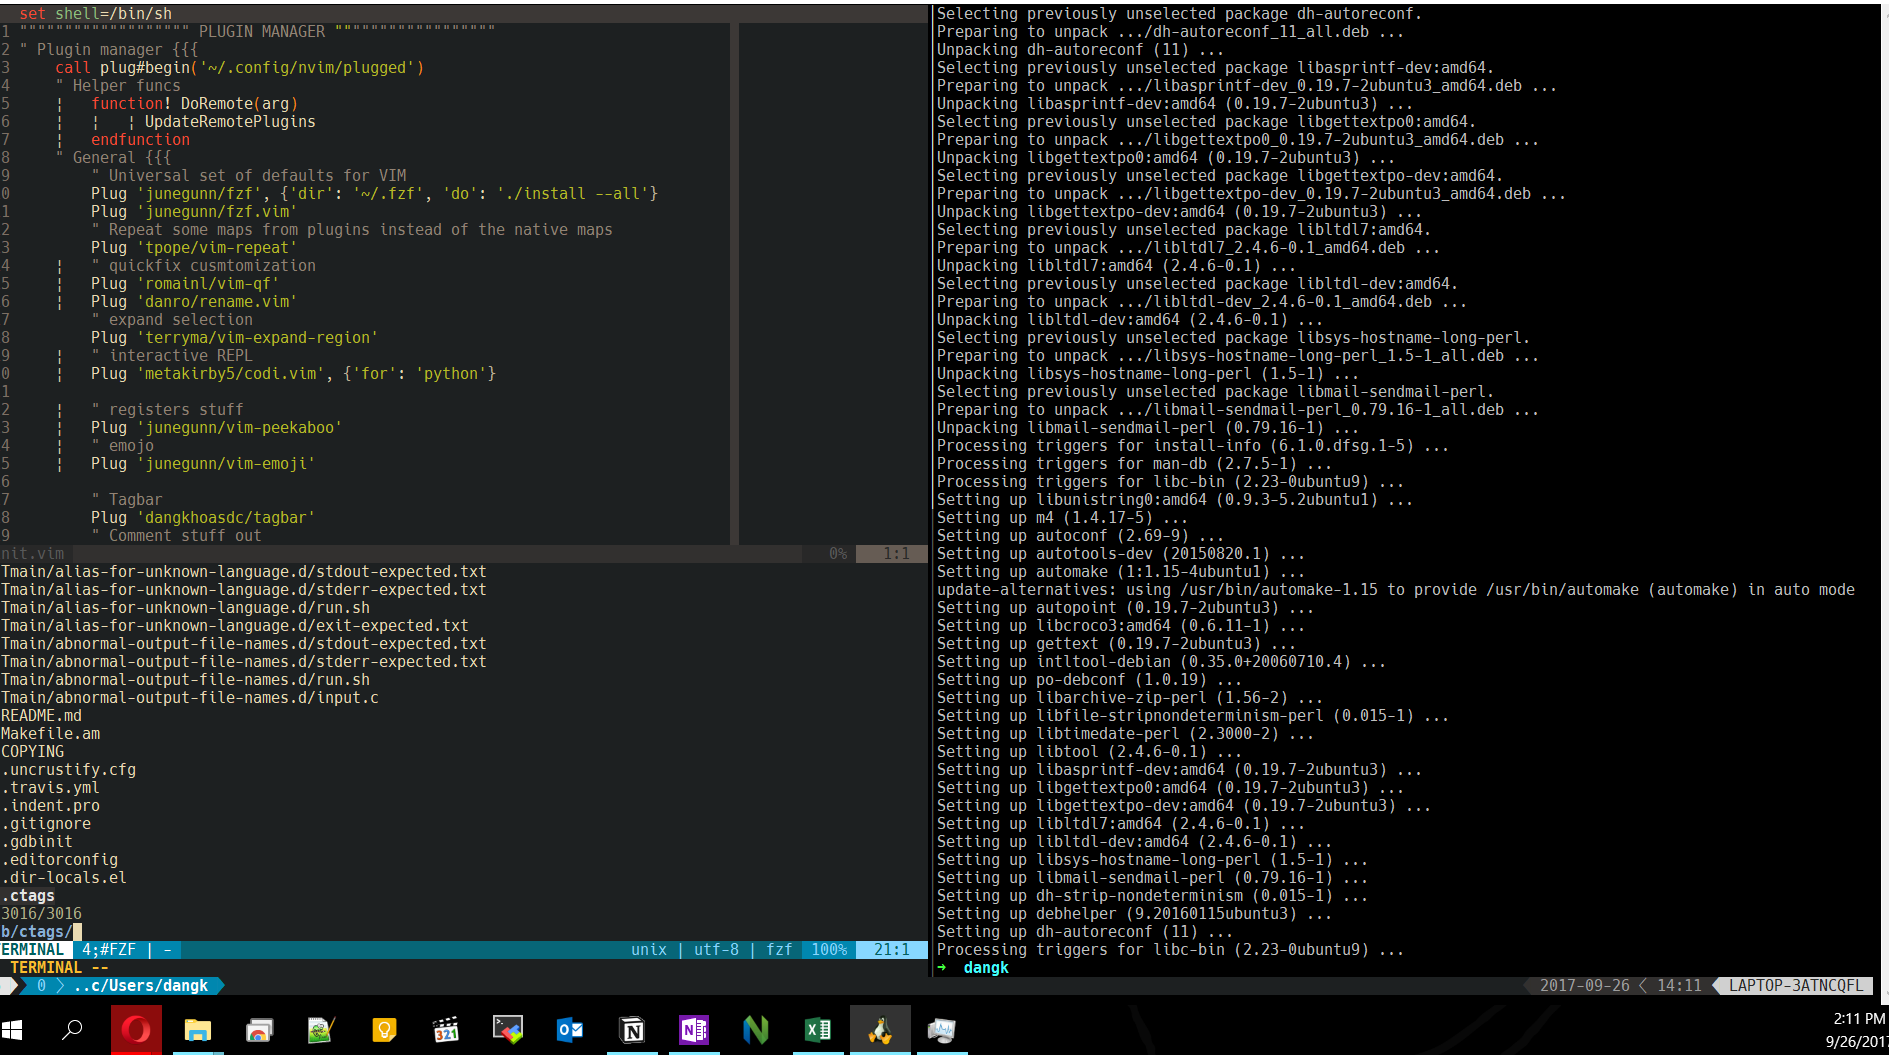Click the Plug 'junegunn/fzf.vim' line
The width and height of the screenshot is (1889, 1055).
click(x=193, y=212)
